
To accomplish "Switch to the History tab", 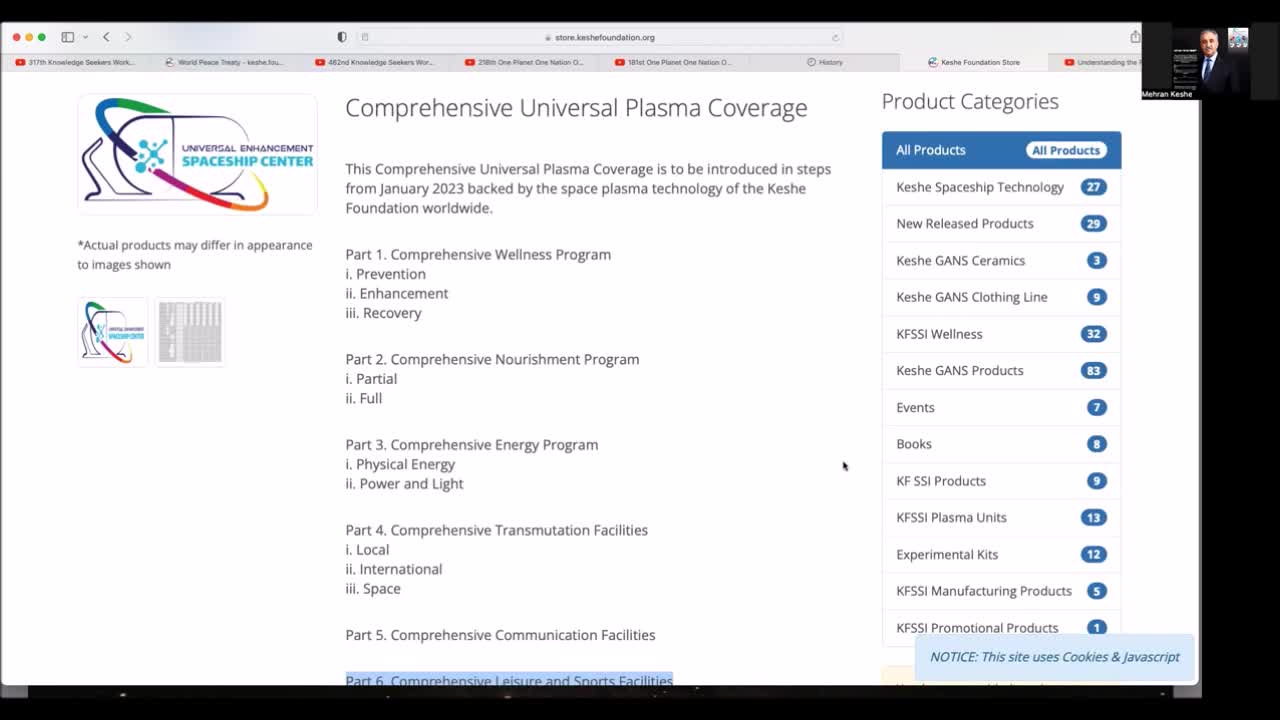I will (x=825, y=62).
